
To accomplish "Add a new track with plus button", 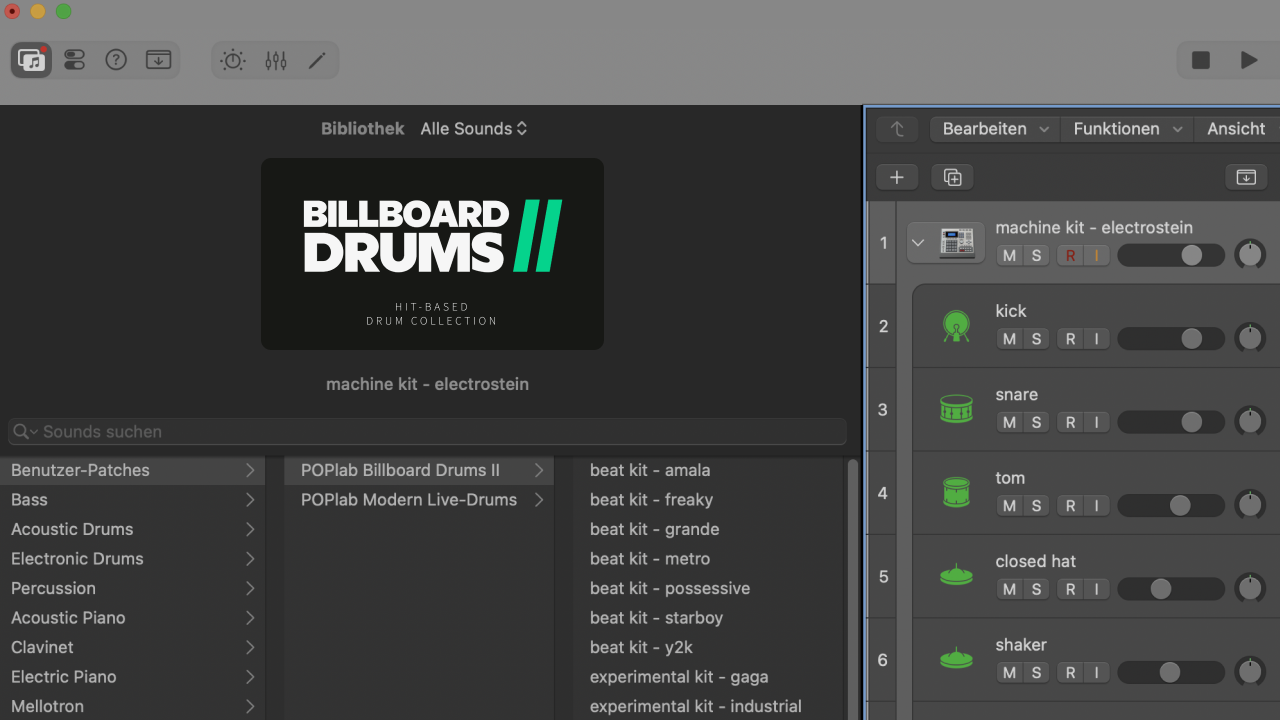I will pos(897,177).
